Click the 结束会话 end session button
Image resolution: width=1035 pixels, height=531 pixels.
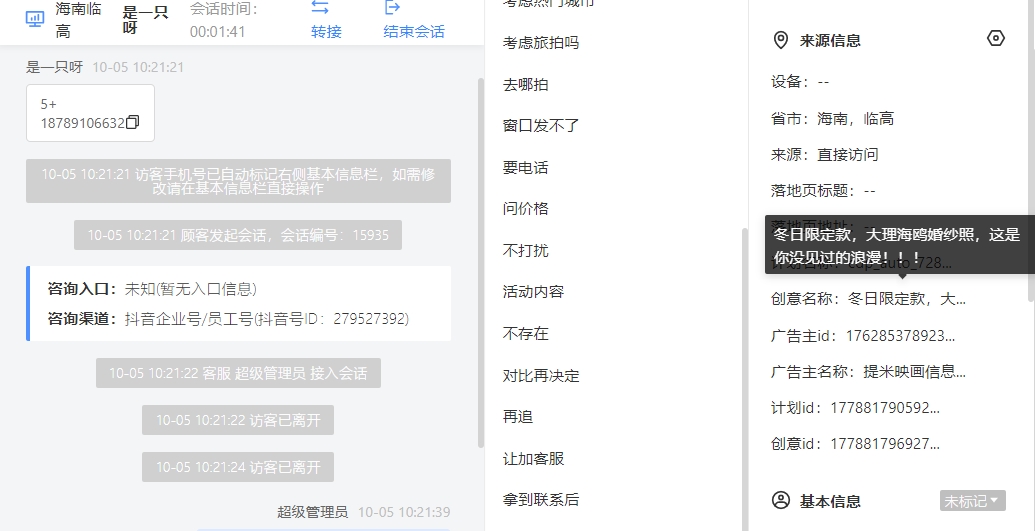click(x=414, y=20)
